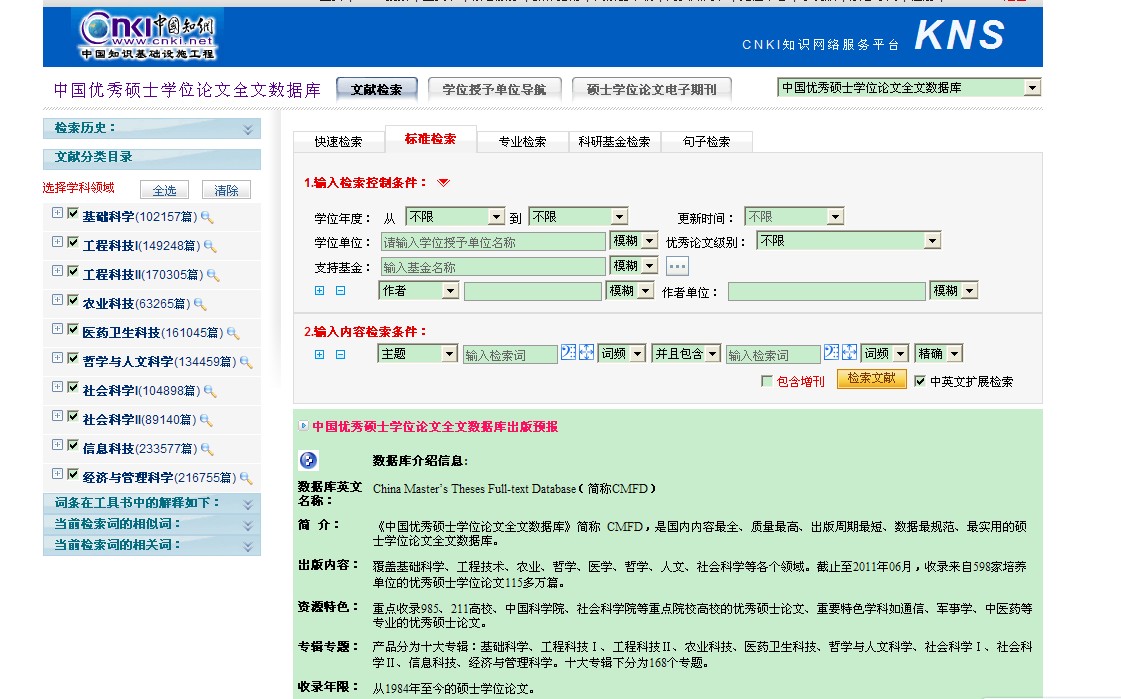Switch to the 专业检索 tab
Viewport: 1121px width, 699px height.
pos(523,142)
